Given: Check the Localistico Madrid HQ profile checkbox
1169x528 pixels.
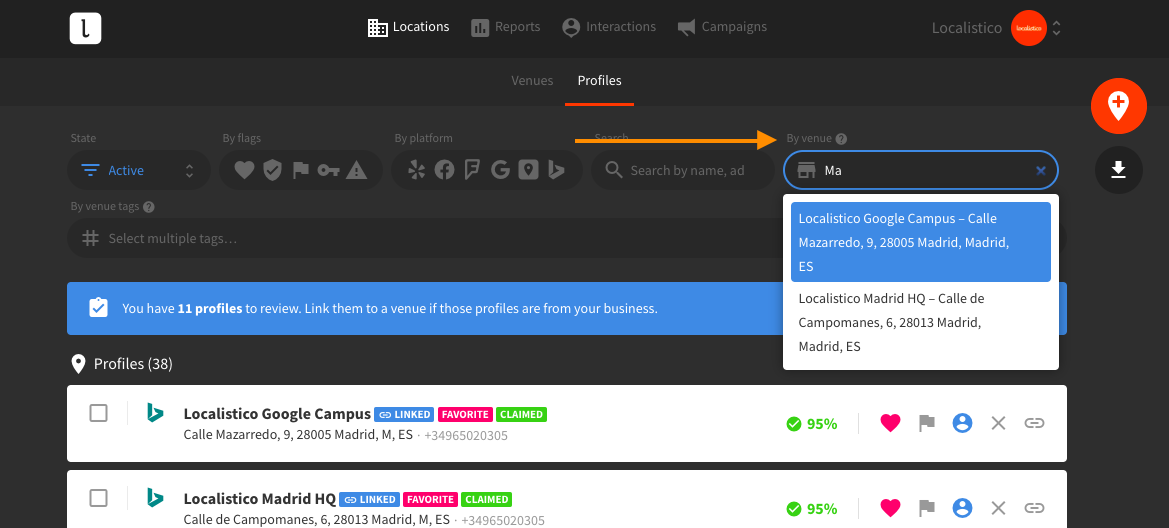Looking at the screenshot, I should (98, 497).
